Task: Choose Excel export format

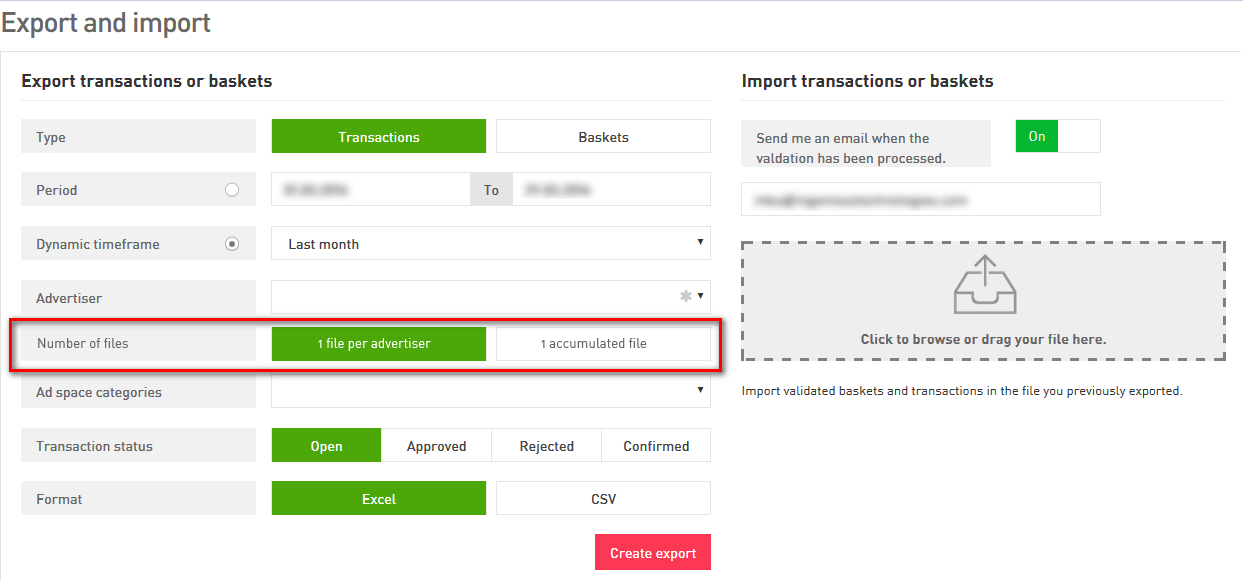Action: point(379,498)
